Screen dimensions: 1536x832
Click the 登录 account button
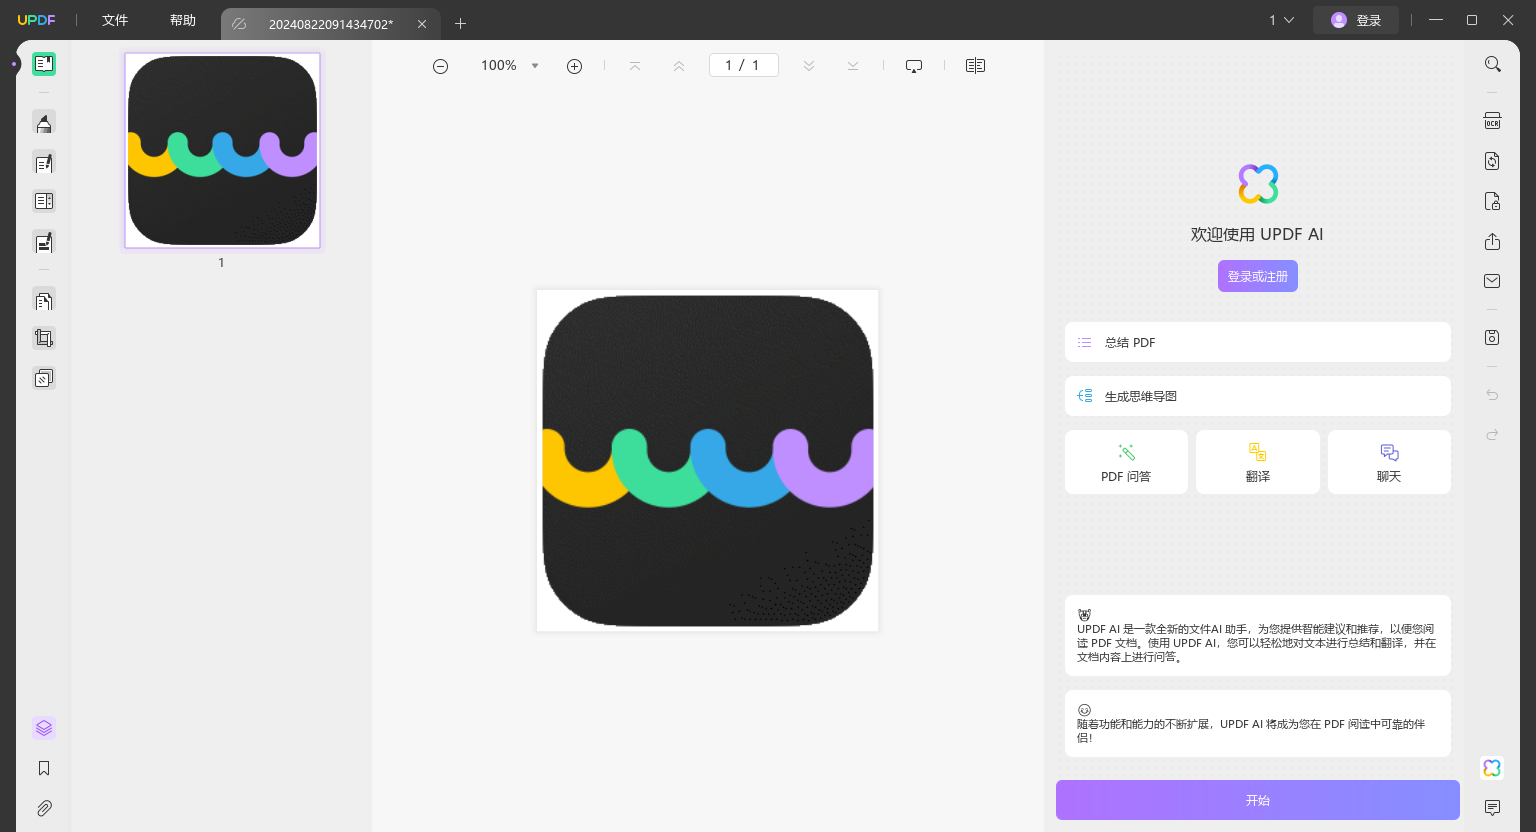tap(1357, 20)
